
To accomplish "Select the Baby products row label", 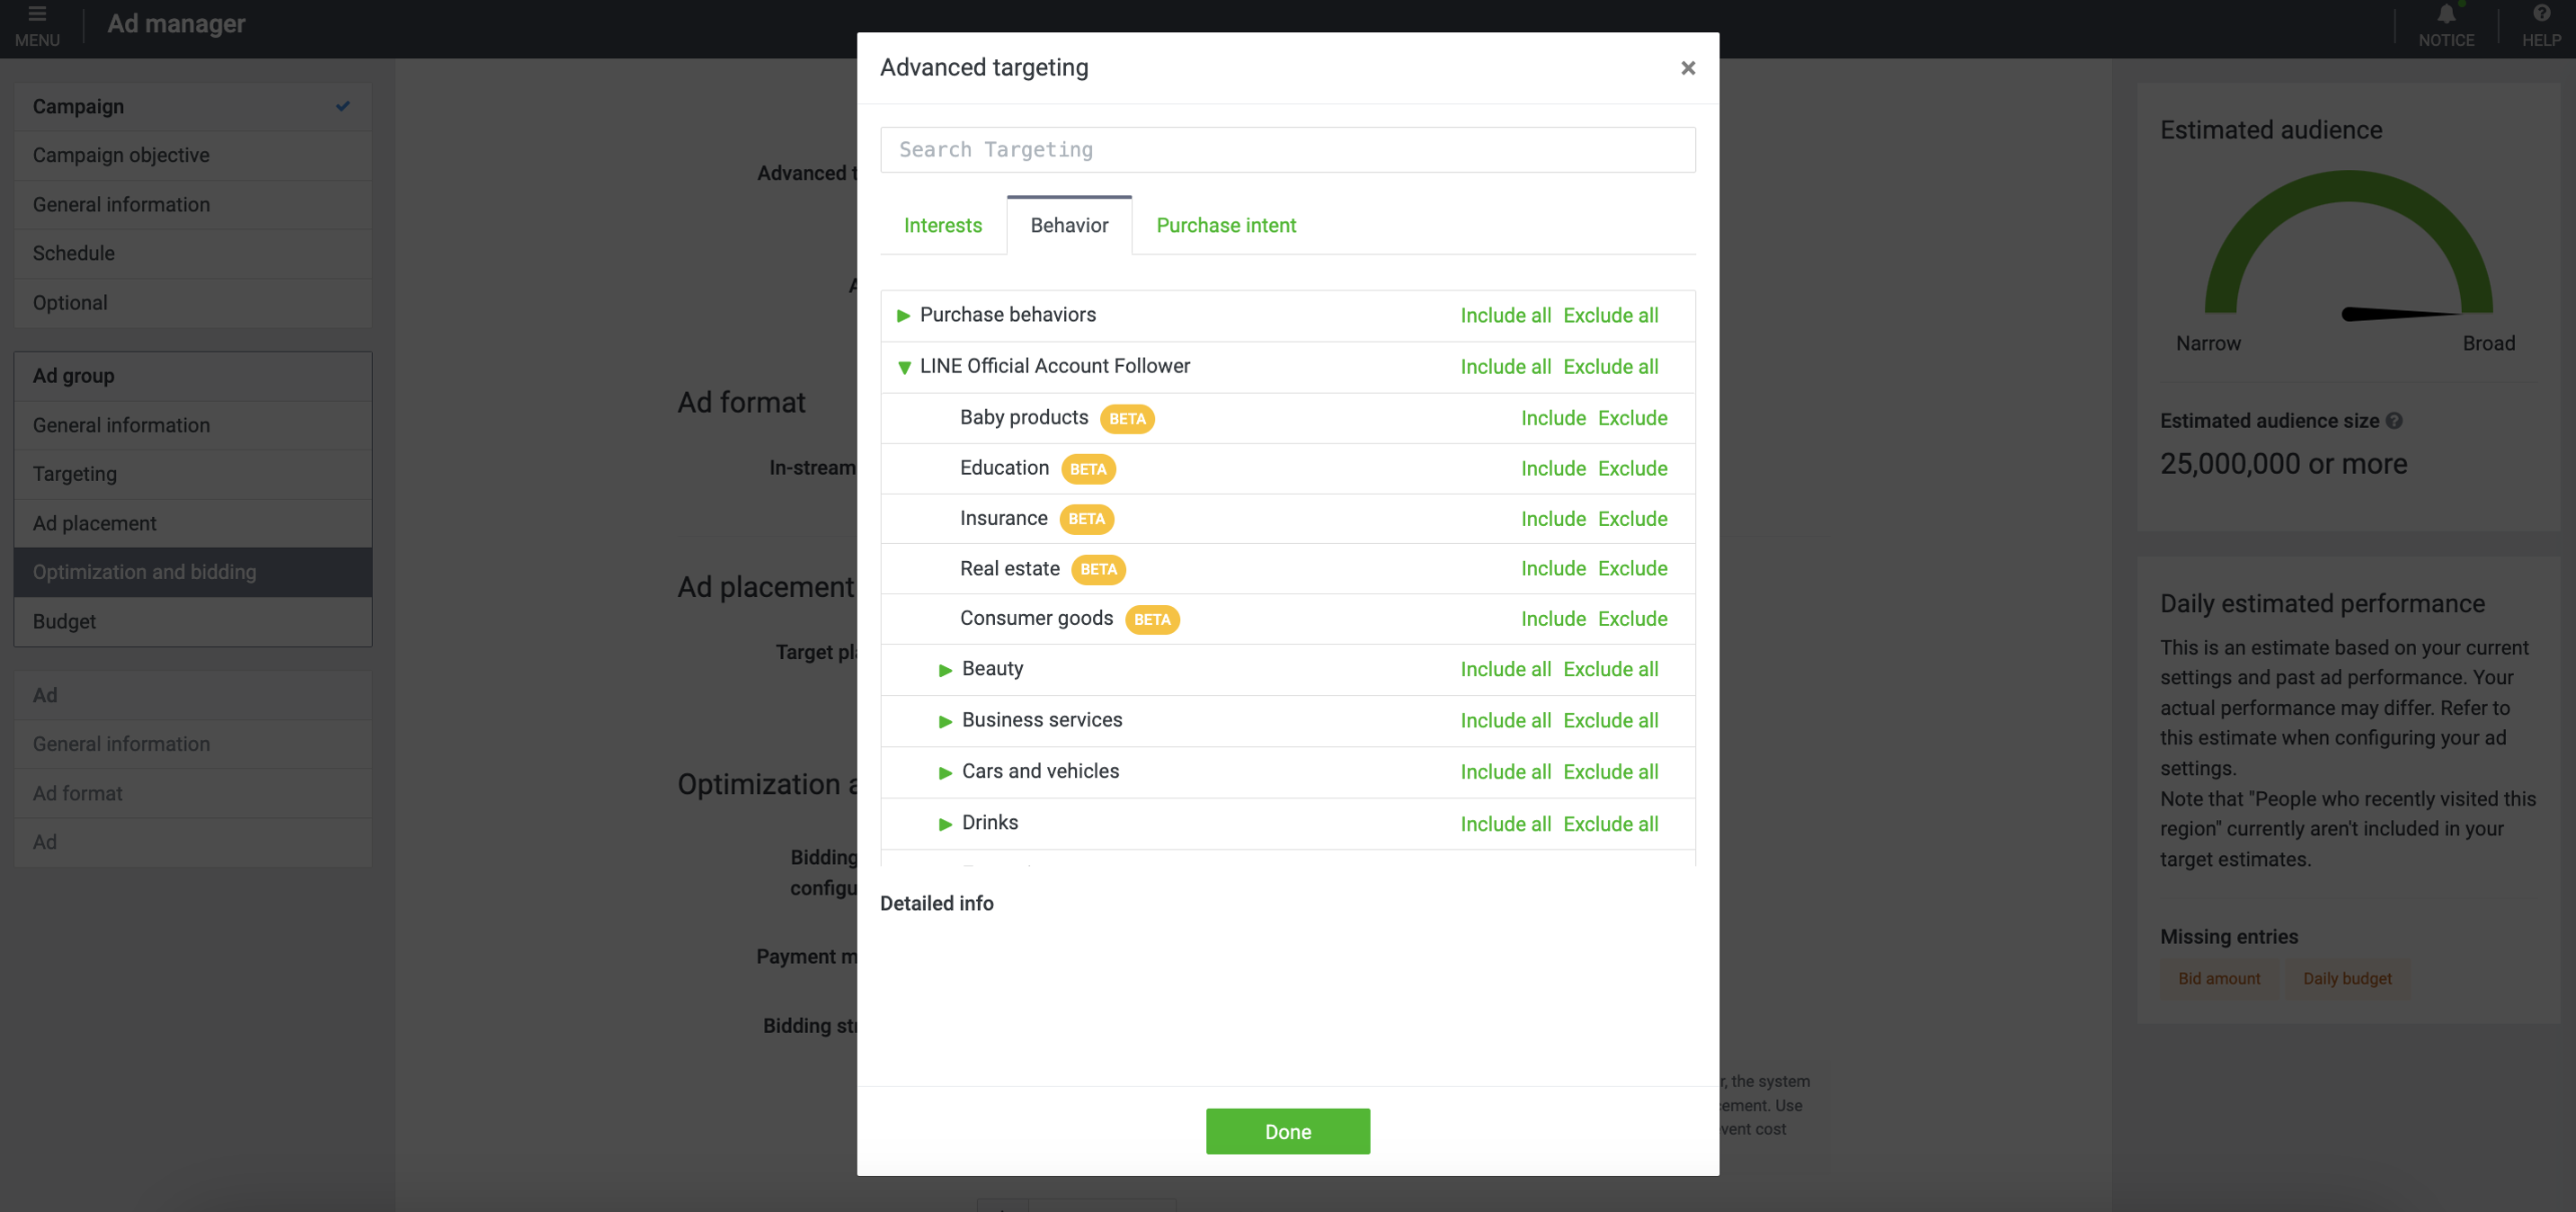I will (x=1024, y=417).
